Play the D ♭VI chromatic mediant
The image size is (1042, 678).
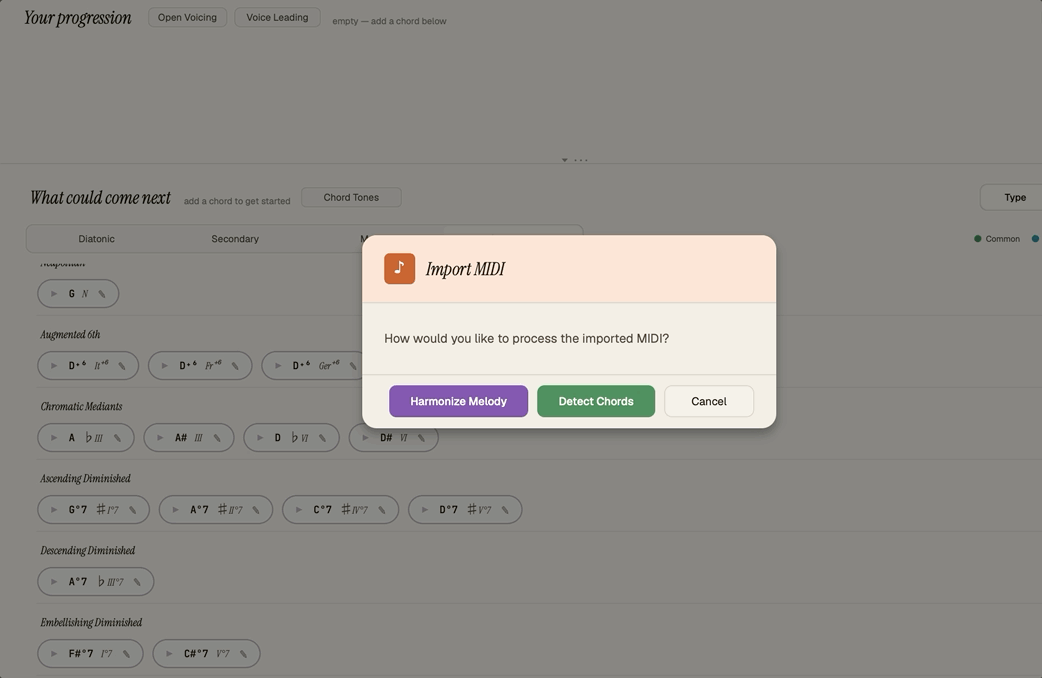point(260,437)
